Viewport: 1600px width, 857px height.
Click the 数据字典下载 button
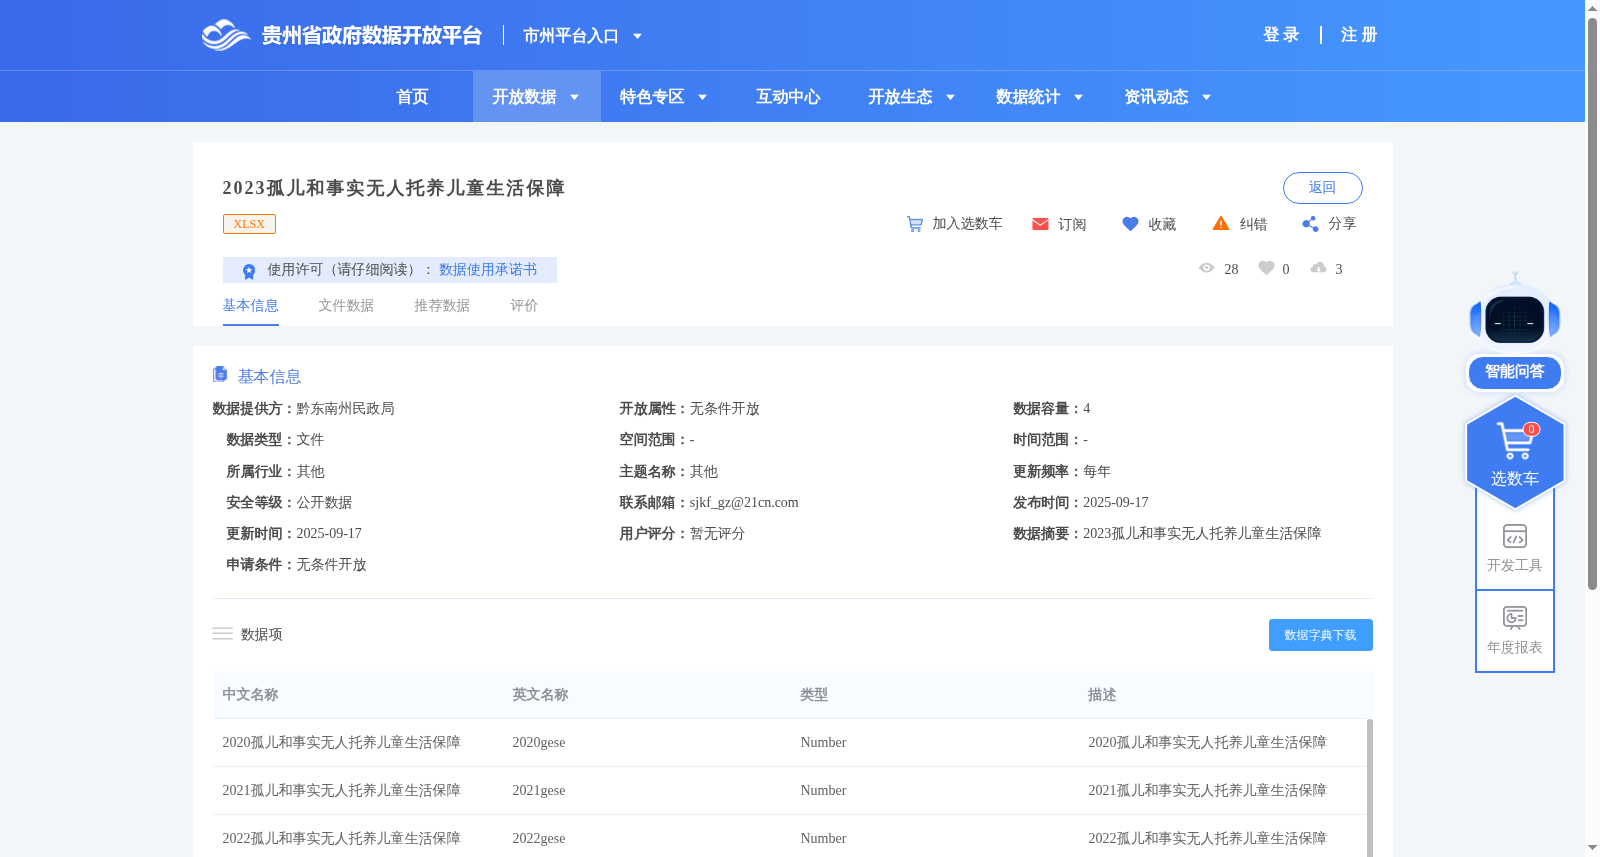(x=1320, y=635)
